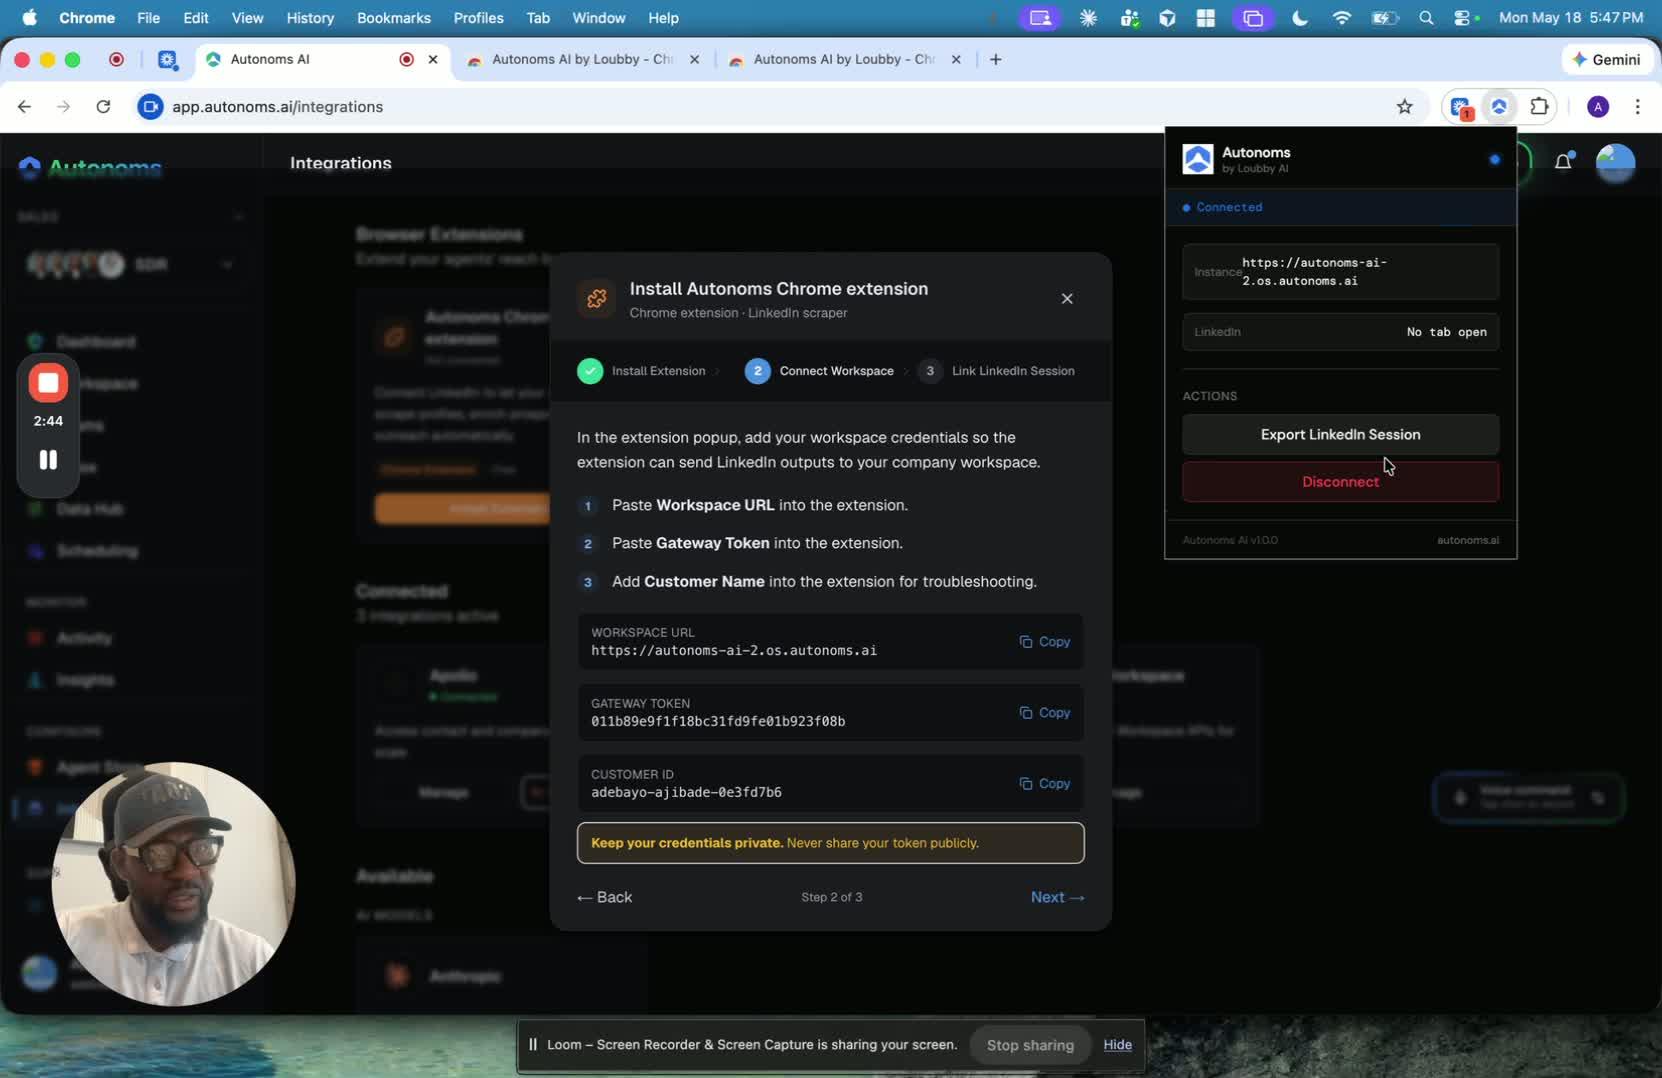
Task: Stop the Loom recording with the red stop button
Action: point(48,383)
